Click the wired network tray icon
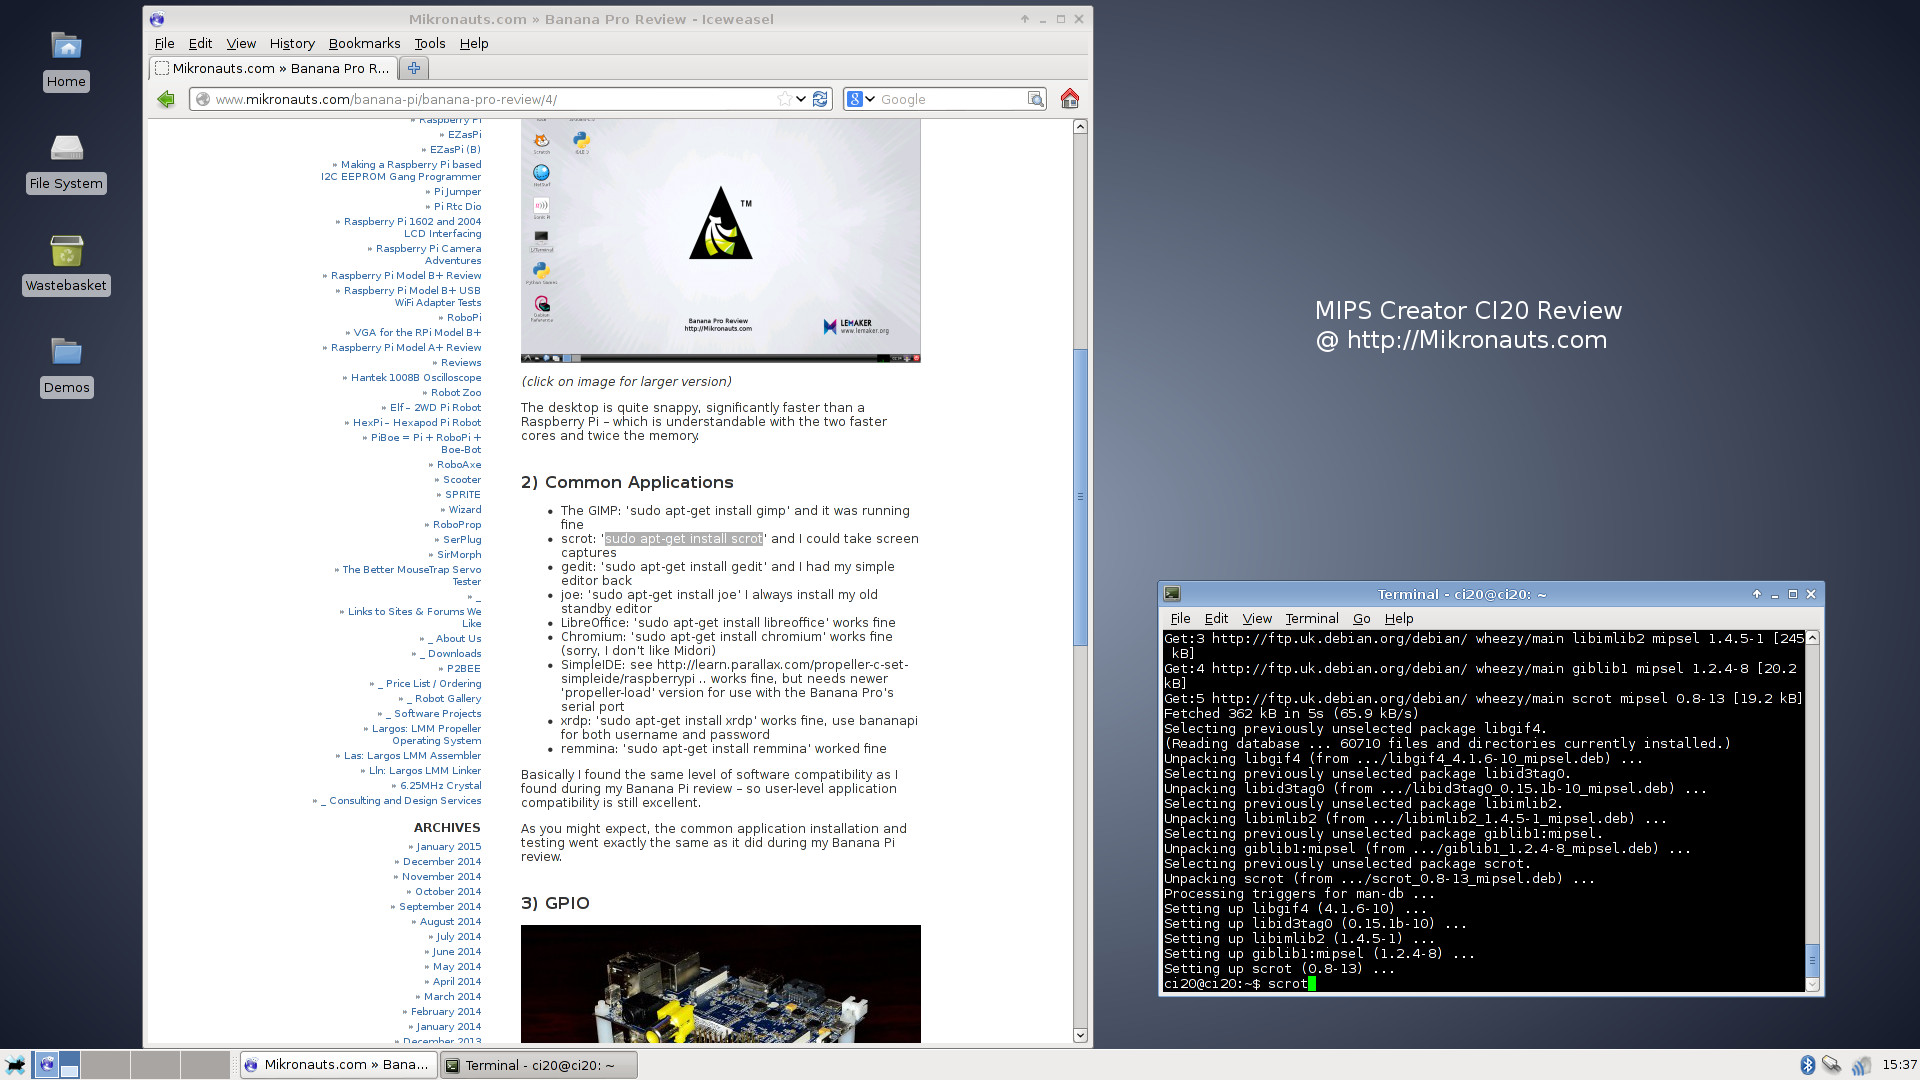The image size is (1920, 1080). click(x=1832, y=1065)
